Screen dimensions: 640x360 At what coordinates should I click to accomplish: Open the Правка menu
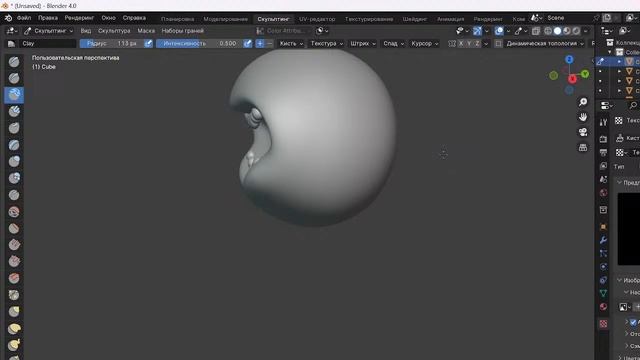[48, 18]
